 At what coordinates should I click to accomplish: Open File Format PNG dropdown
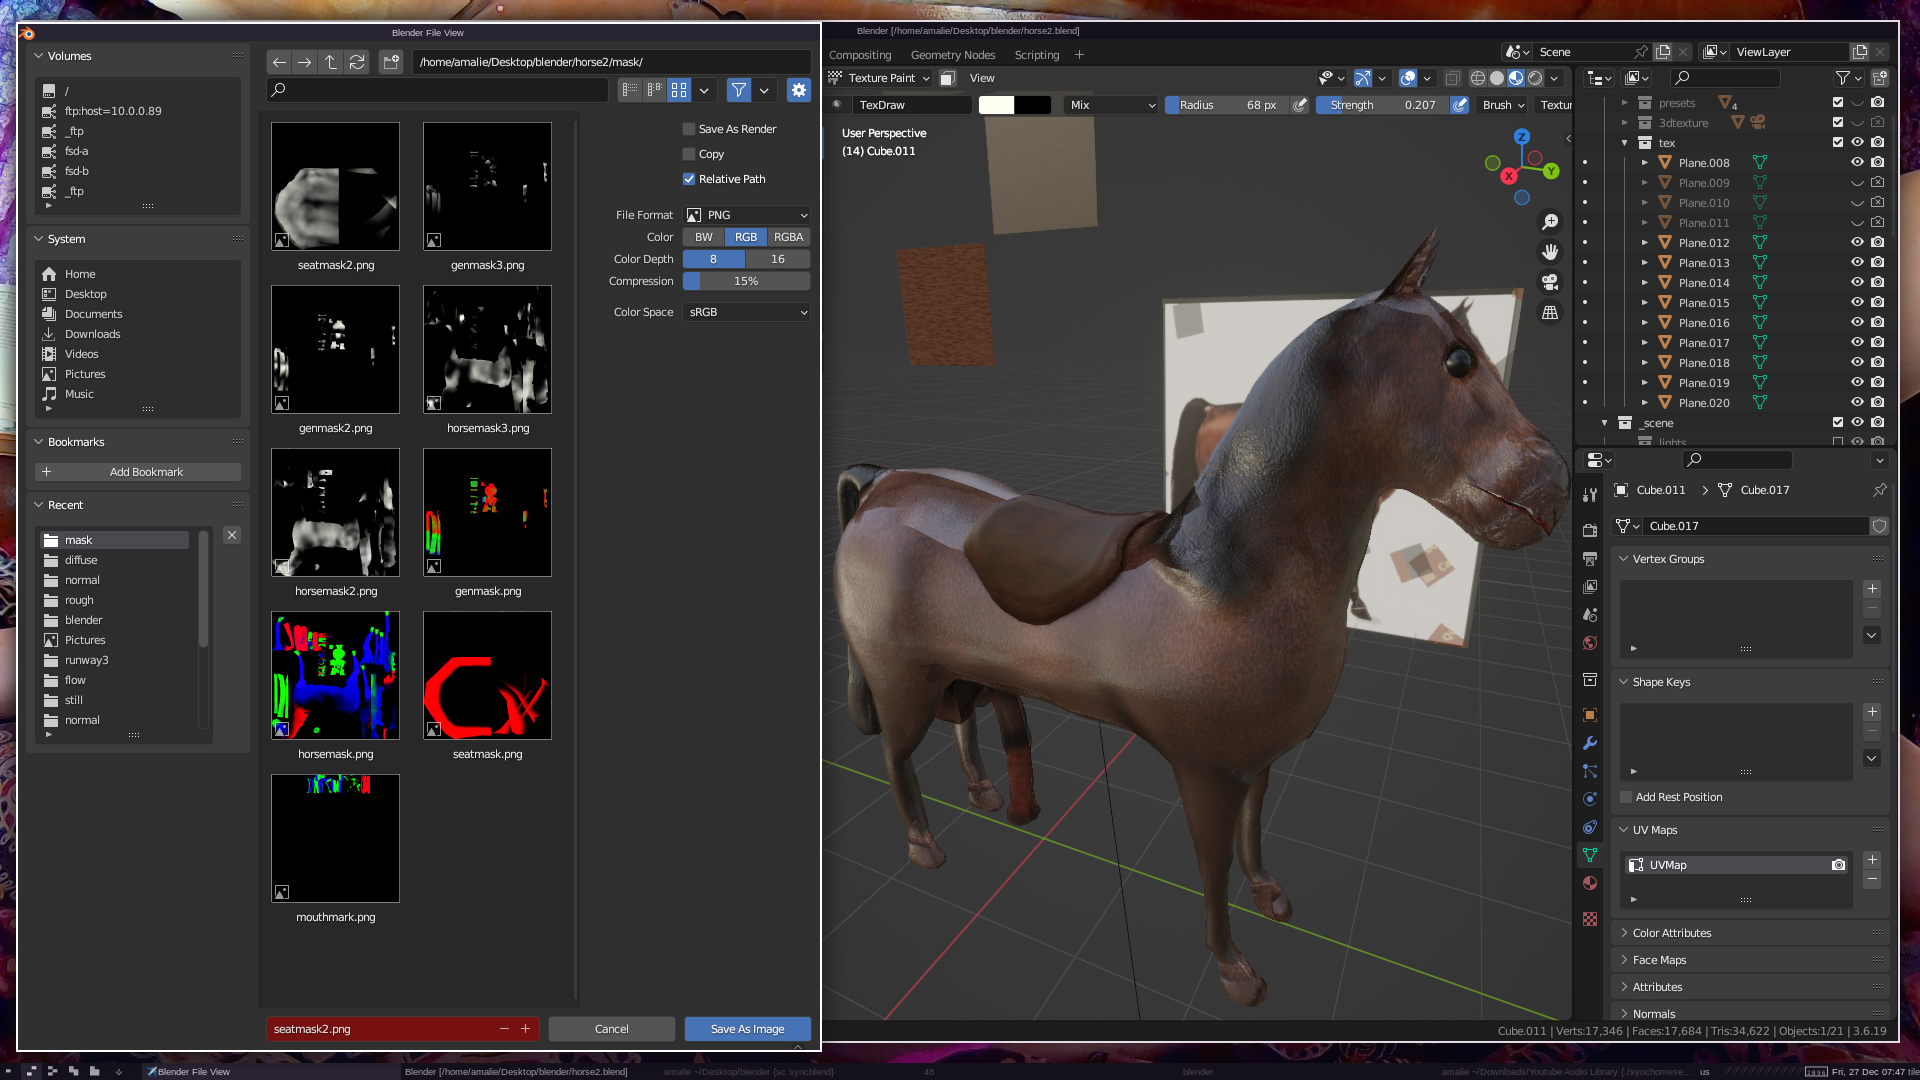point(747,215)
